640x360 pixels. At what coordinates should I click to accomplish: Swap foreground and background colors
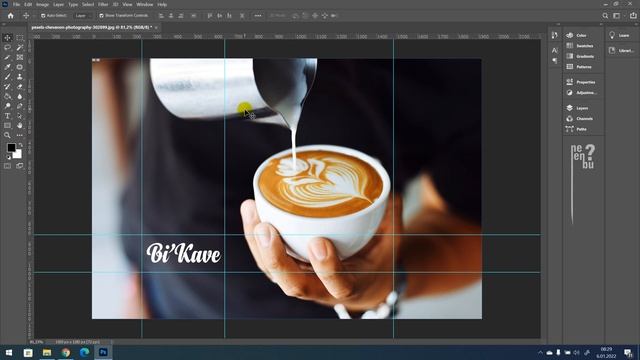[20, 145]
